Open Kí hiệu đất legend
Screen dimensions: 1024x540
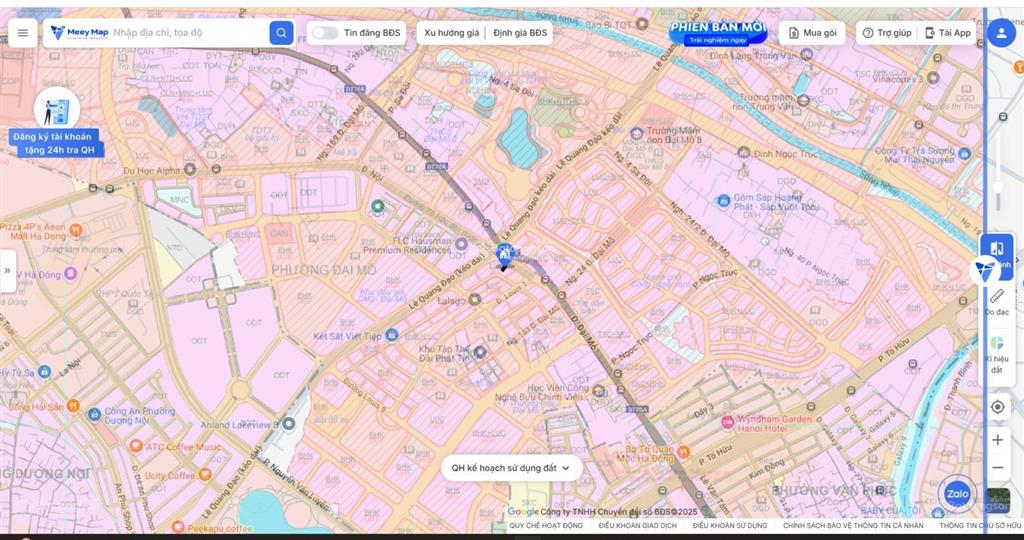[x=997, y=355]
